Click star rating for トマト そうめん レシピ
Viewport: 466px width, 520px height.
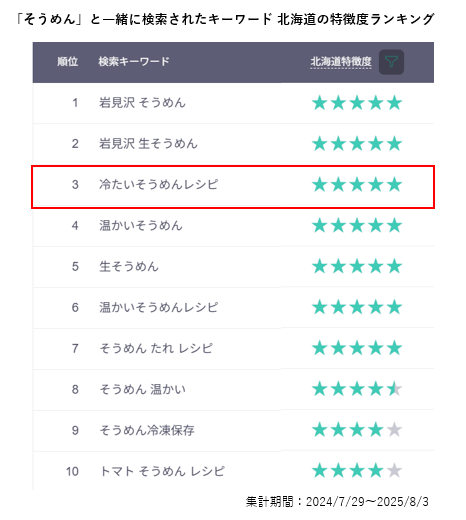point(357,471)
